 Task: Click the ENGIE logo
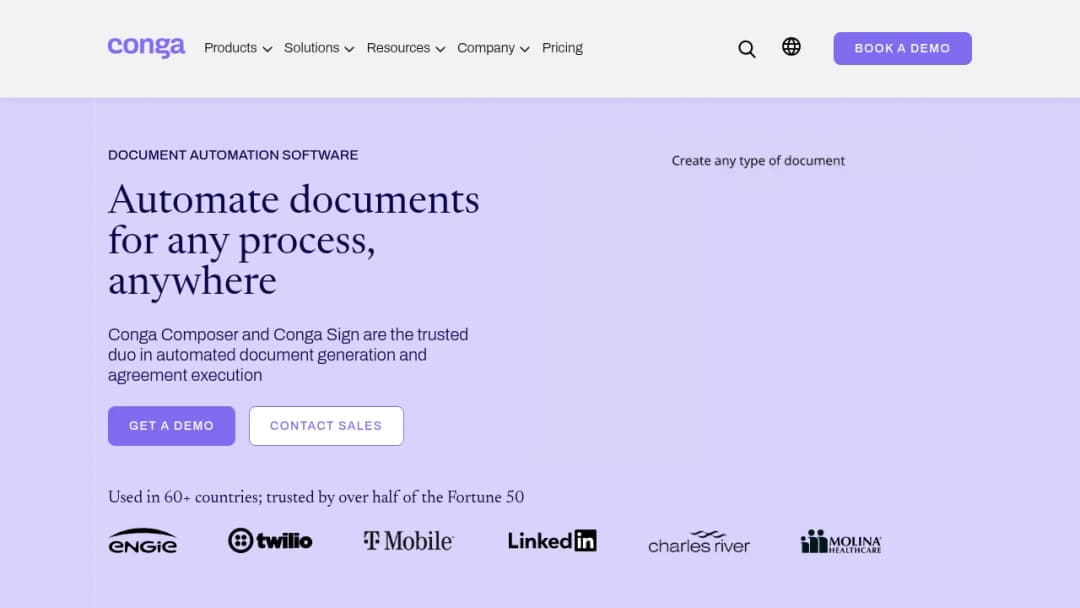143,541
